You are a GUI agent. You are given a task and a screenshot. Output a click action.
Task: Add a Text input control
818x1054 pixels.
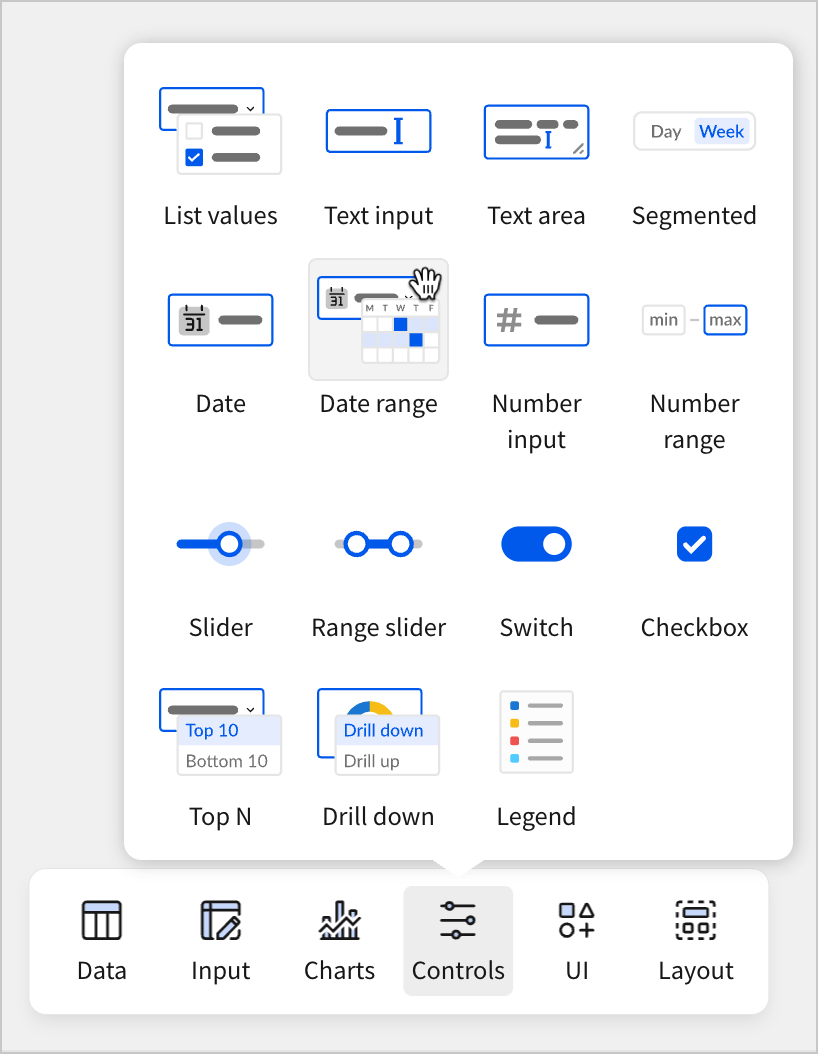(x=378, y=132)
